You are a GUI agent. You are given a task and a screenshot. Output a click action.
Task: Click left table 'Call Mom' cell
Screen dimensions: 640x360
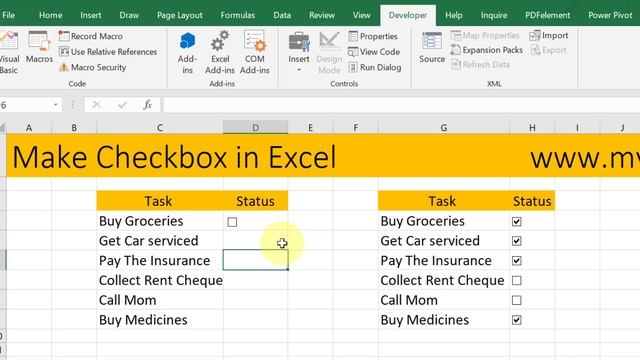coord(160,300)
